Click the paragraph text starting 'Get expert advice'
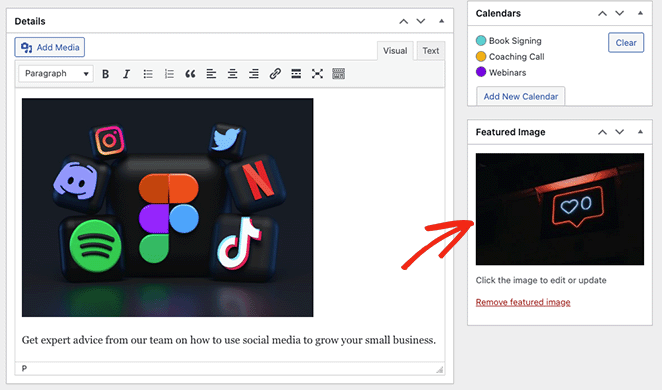662x390 pixels. [228, 340]
